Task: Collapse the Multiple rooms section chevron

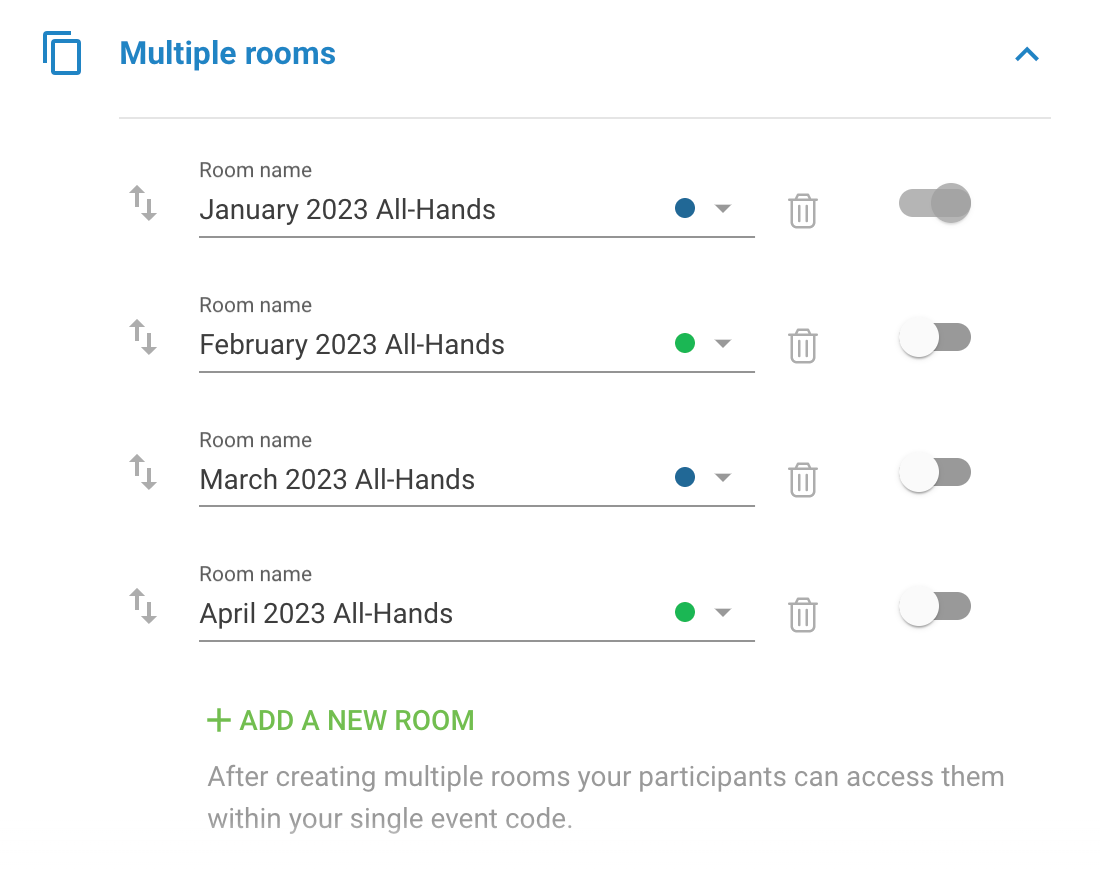Action: pyautogui.click(x=1027, y=54)
